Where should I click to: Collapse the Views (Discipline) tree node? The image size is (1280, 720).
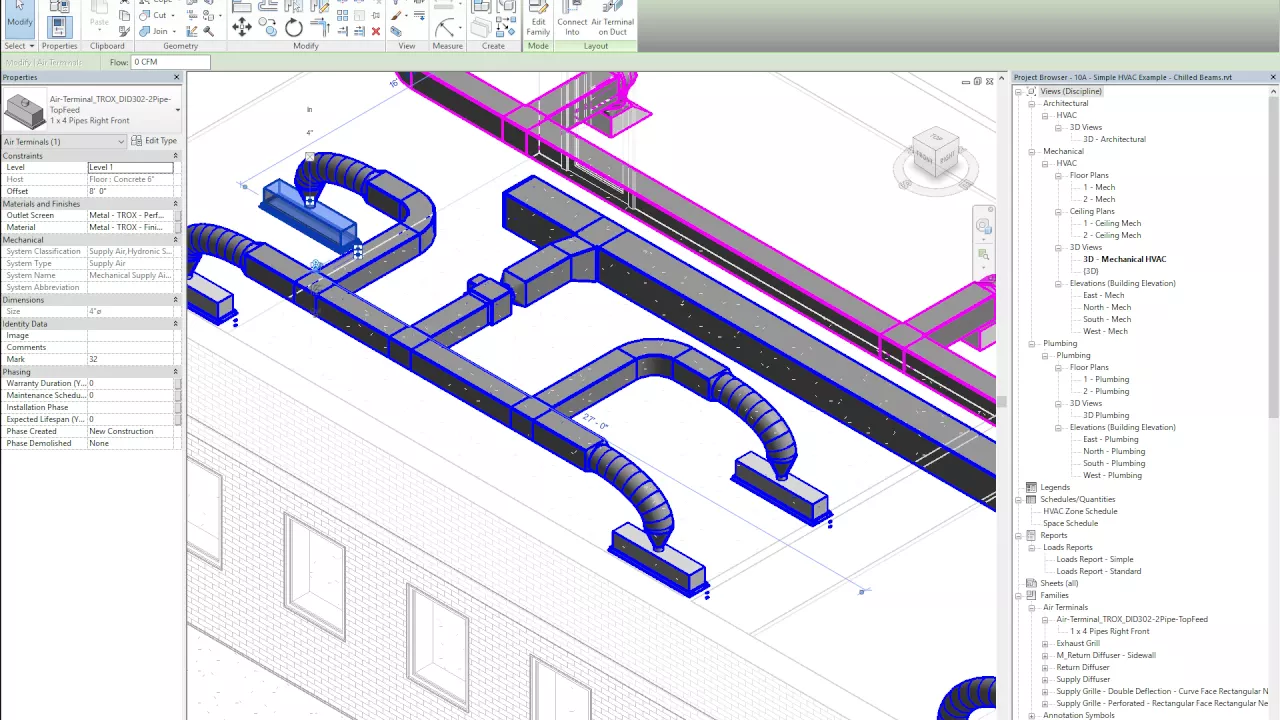tap(1019, 91)
